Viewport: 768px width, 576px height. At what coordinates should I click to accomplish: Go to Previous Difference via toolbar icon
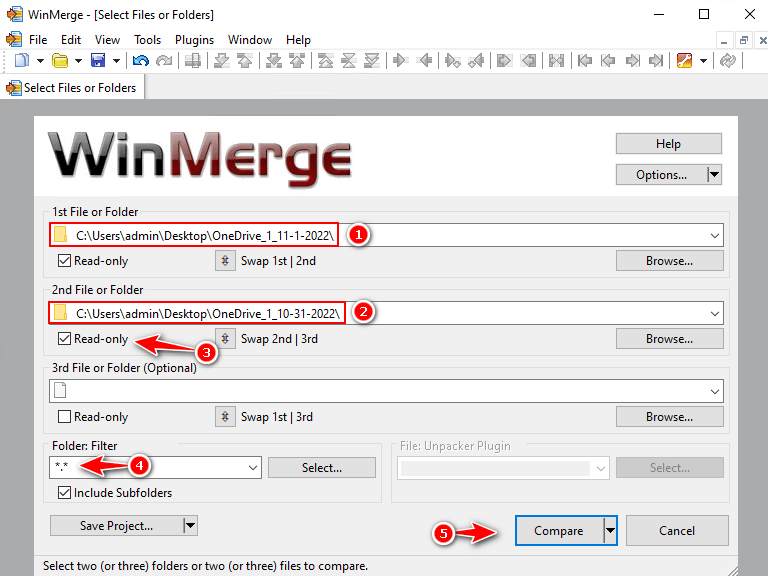(x=244, y=61)
